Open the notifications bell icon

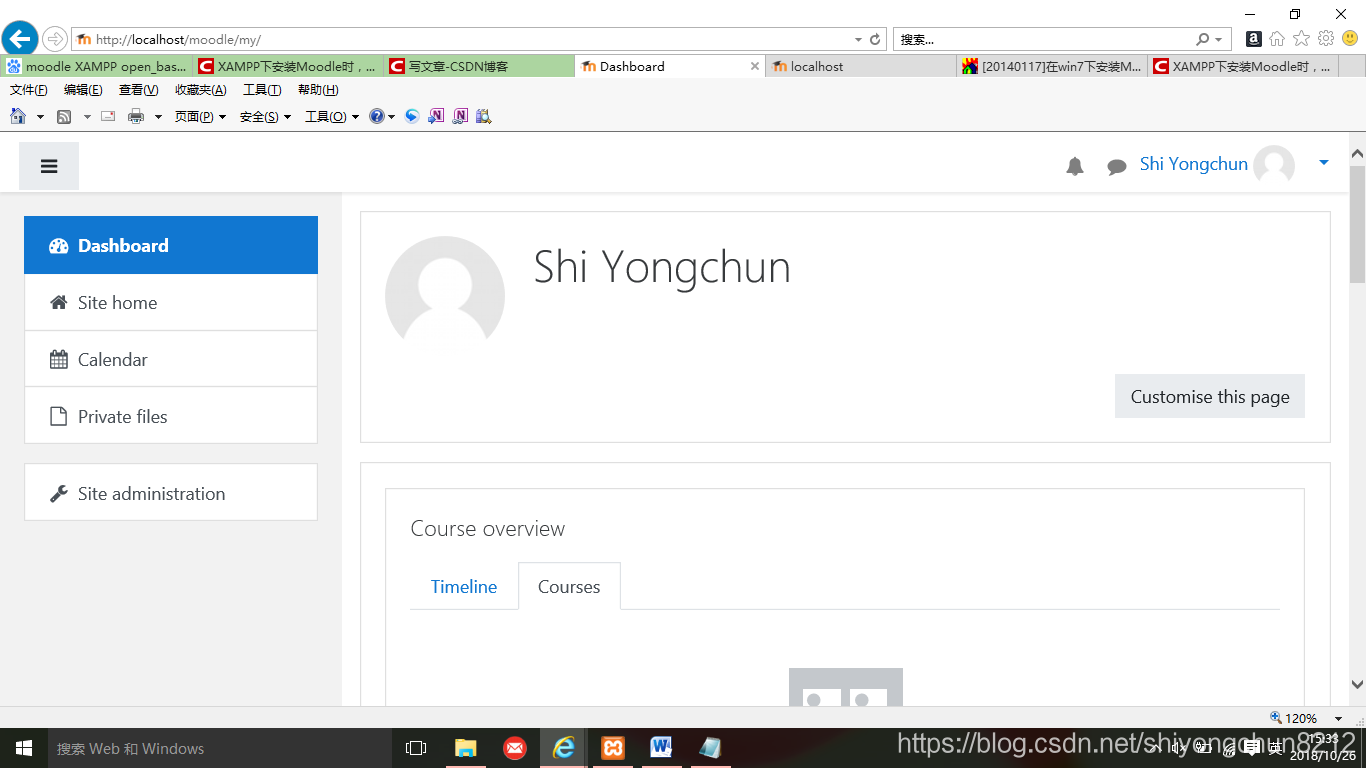[x=1075, y=166]
